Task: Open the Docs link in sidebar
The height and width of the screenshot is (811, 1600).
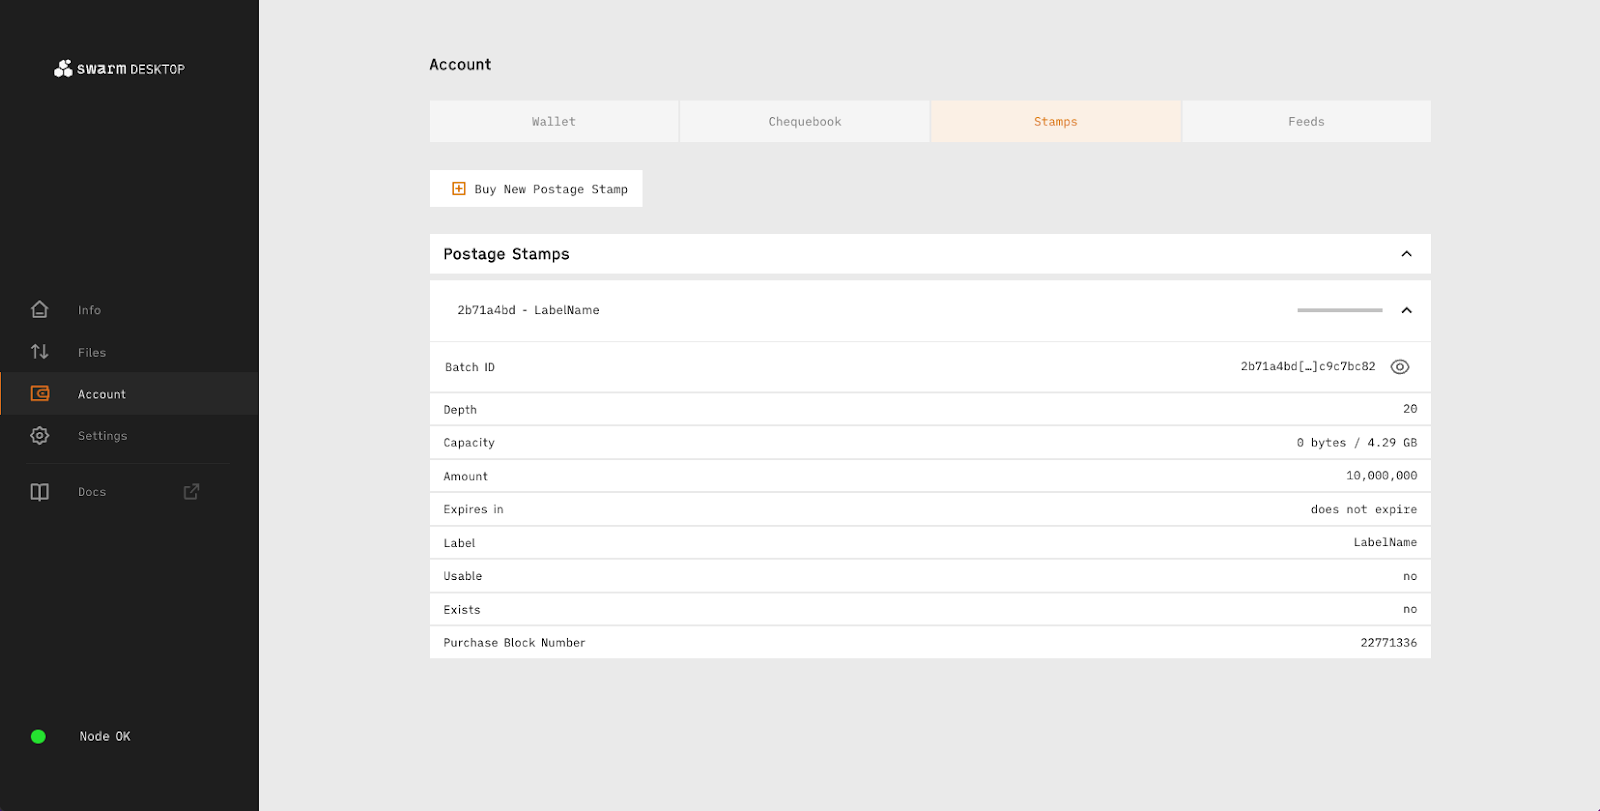Action: (x=92, y=492)
